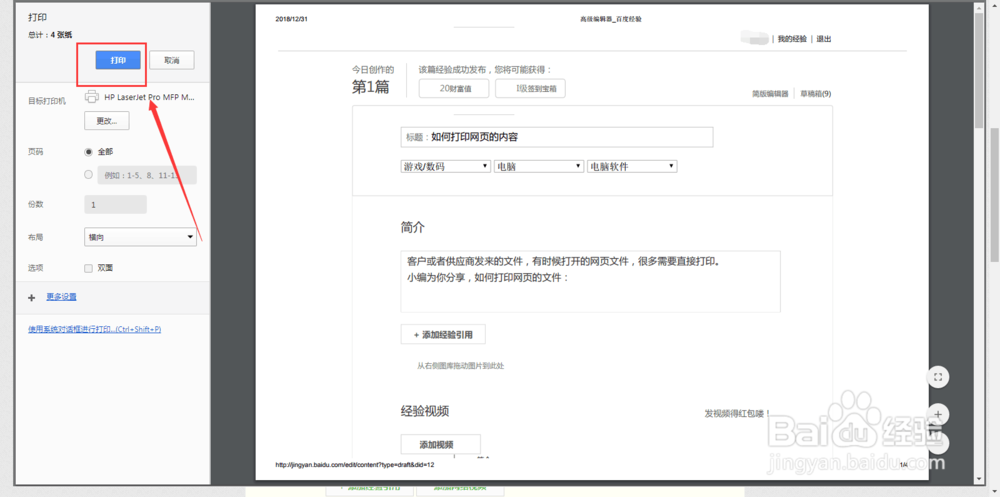The width and height of the screenshot is (1000, 497).
Task: Open system dialog print link (Ctrl+Shift+P)
Action: [x=94, y=329]
